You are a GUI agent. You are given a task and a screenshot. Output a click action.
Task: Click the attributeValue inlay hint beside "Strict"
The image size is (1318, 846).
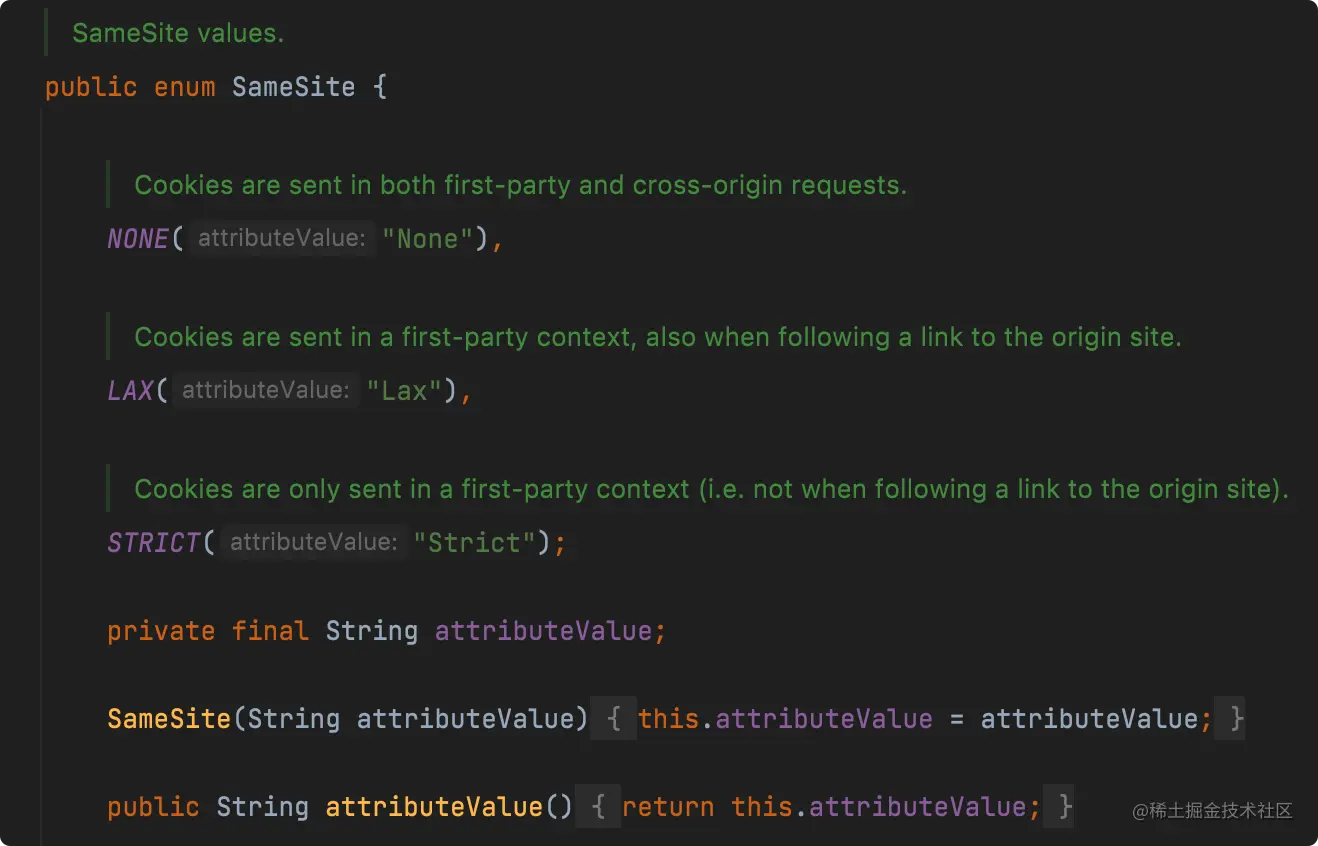pos(312,543)
